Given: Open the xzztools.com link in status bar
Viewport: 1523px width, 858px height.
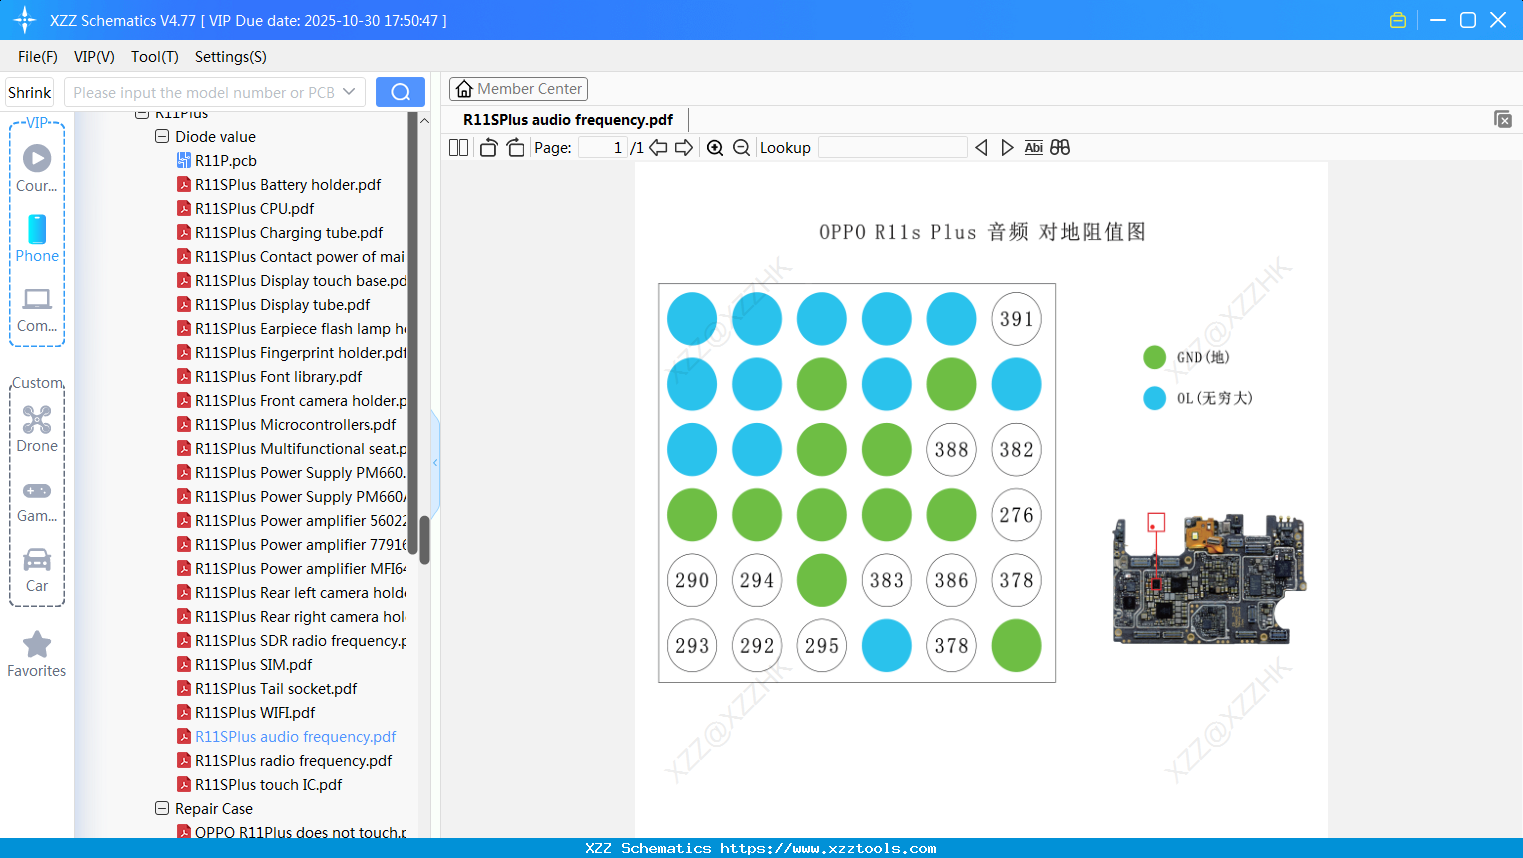Looking at the screenshot, I should (x=828, y=848).
